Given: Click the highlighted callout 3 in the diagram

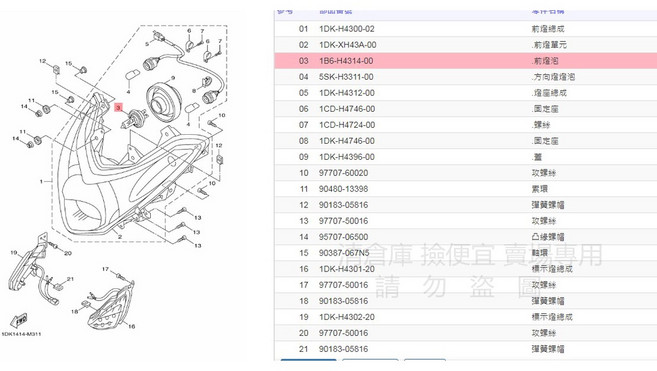Looking at the screenshot, I should pos(119,108).
